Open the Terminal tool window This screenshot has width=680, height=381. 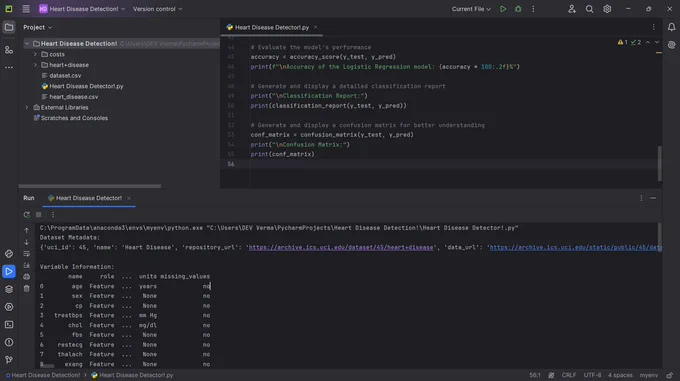(x=9, y=325)
